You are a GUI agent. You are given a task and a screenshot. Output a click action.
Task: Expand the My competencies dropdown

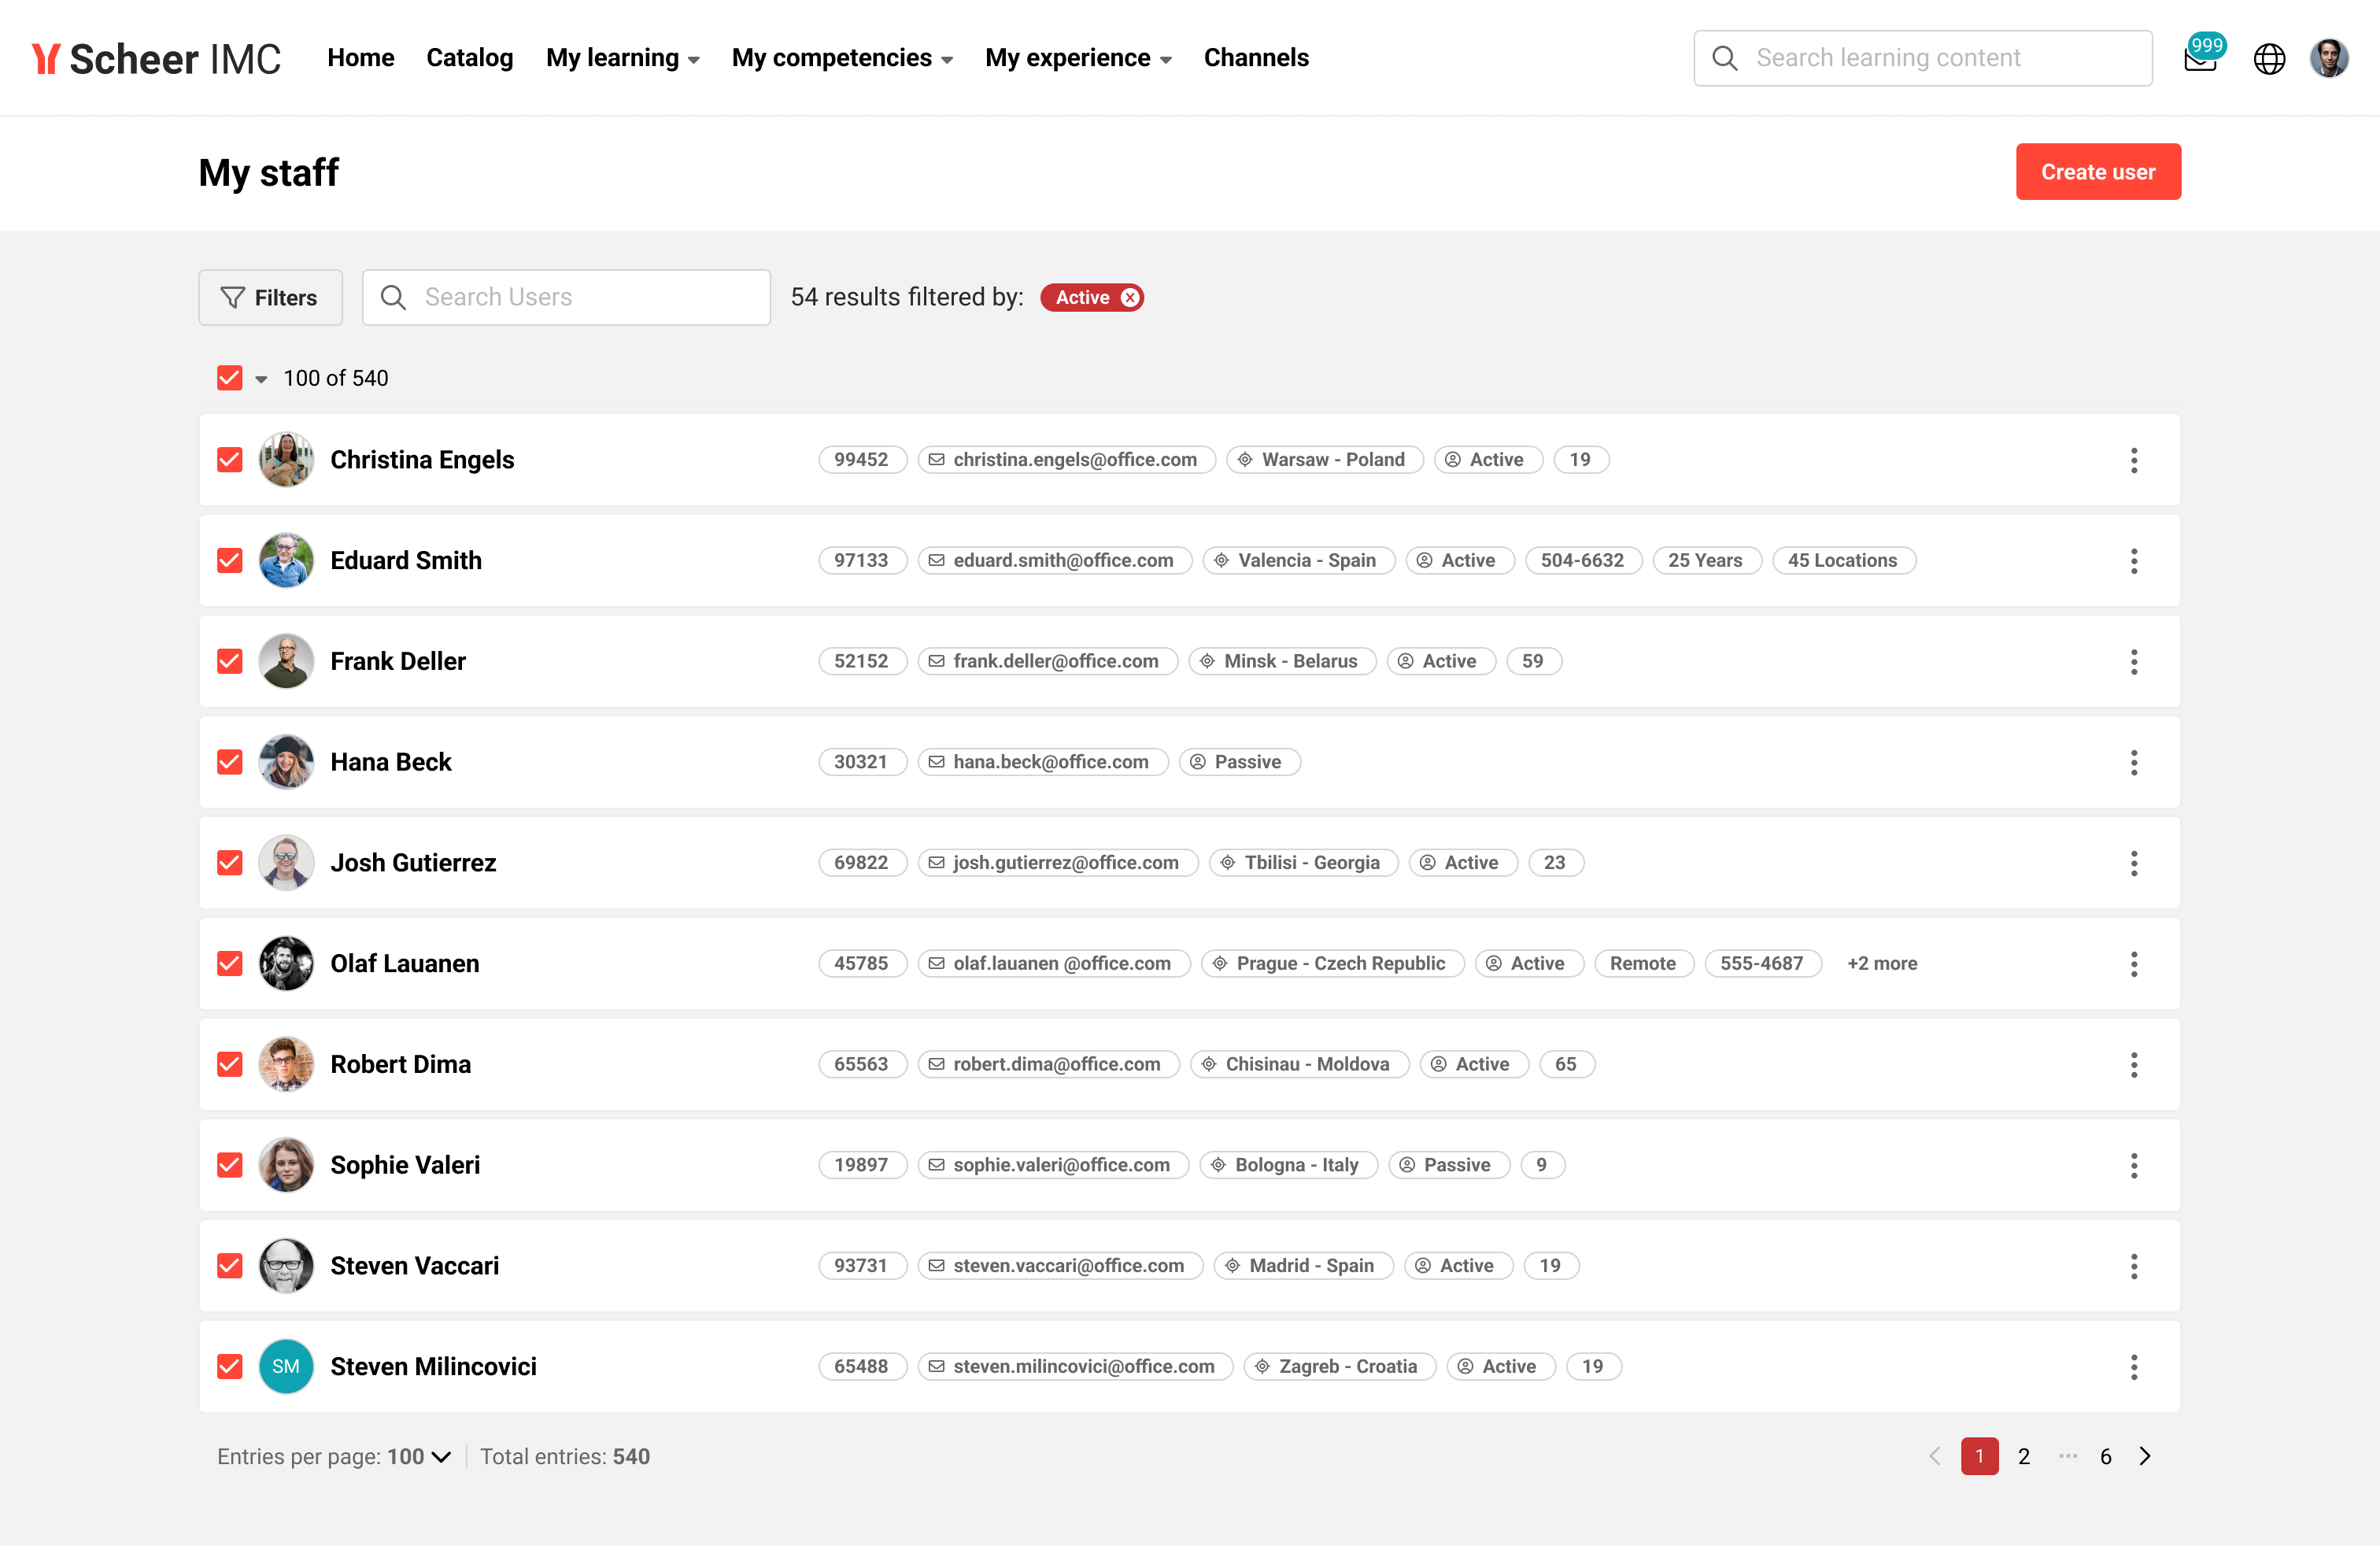(x=842, y=58)
